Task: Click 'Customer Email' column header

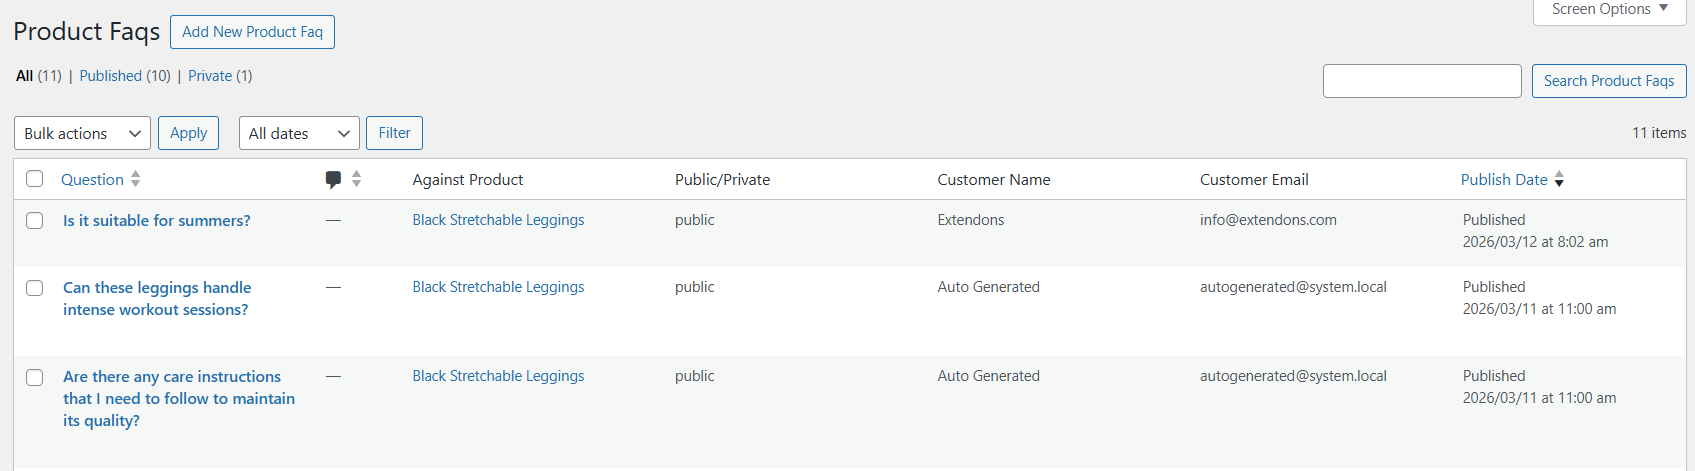Action: pos(1254,180)
